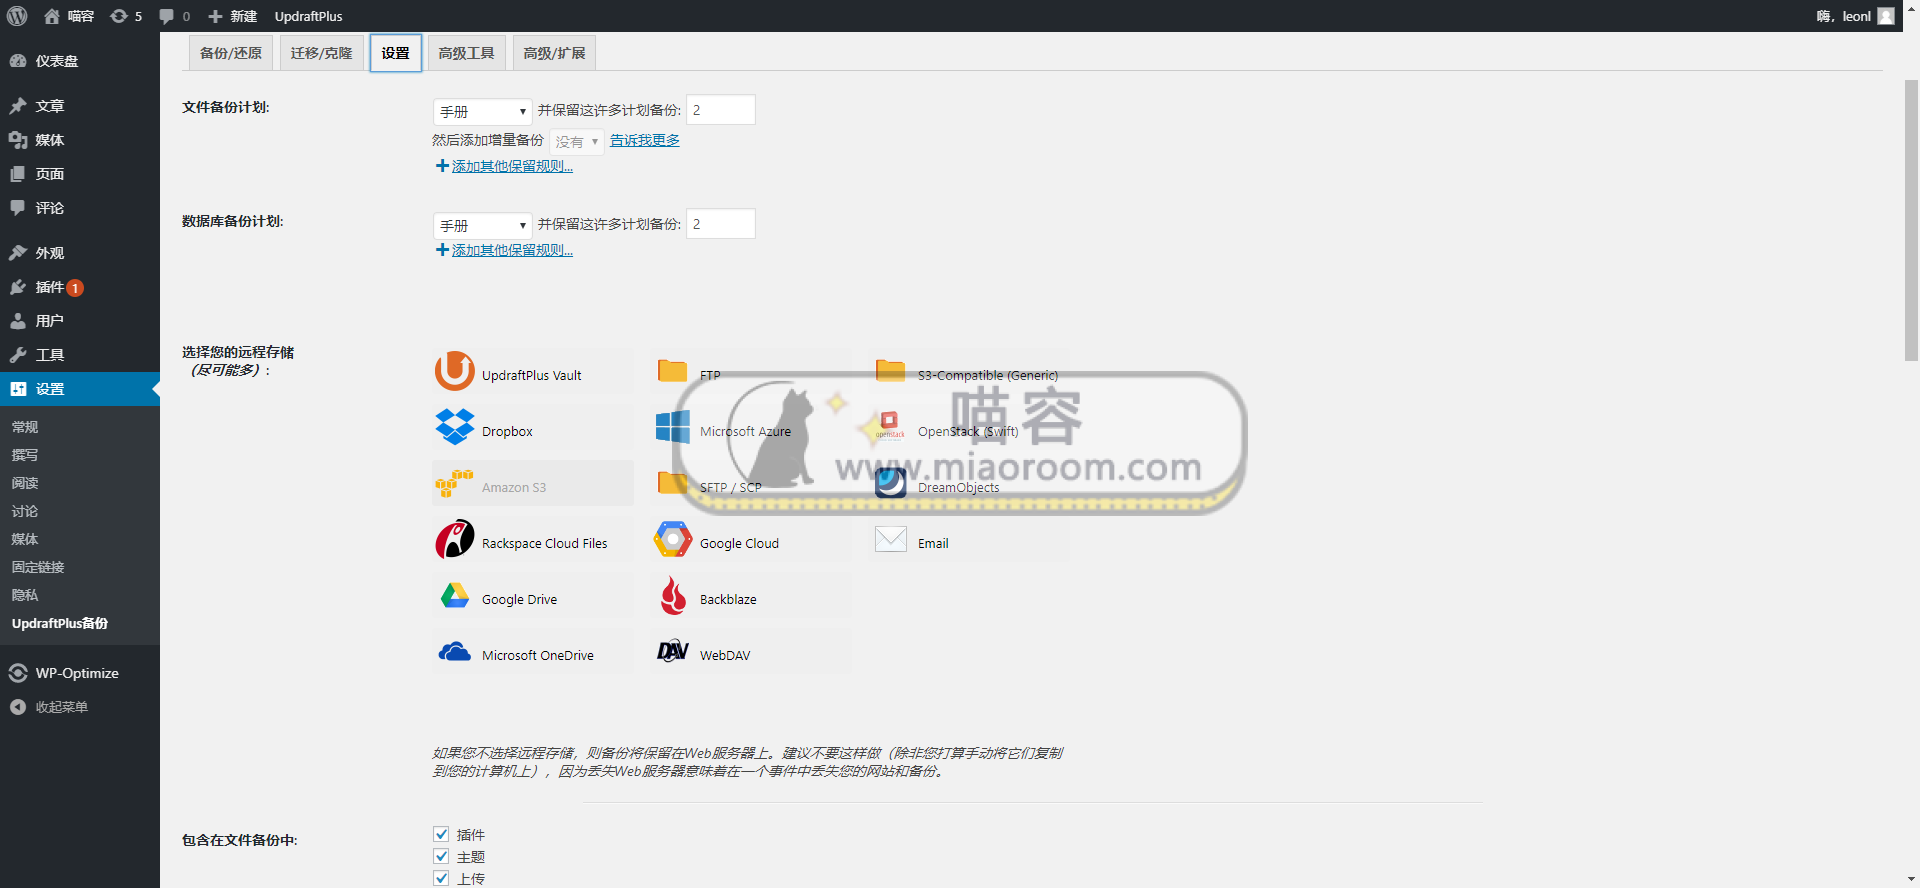Viewport: 1920px width, 888px height.
Task: Open the WordPress logo menu
Action: point(17,16)
